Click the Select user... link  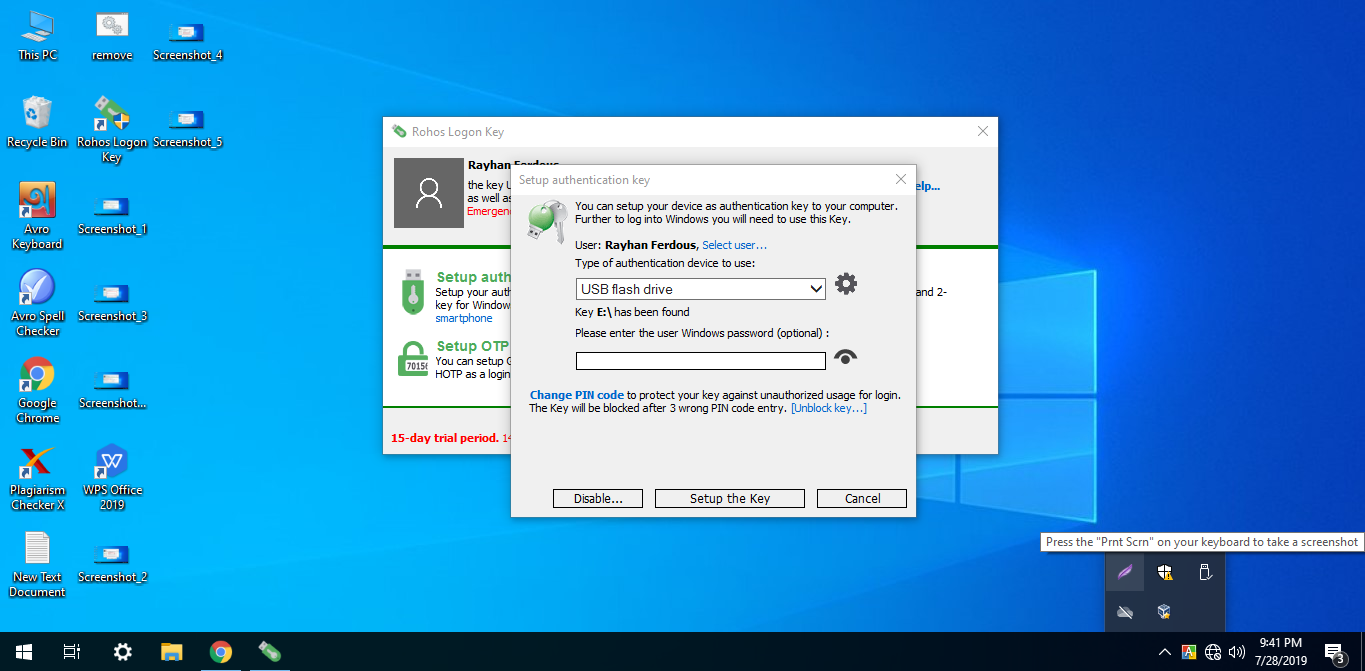(734, 245)
